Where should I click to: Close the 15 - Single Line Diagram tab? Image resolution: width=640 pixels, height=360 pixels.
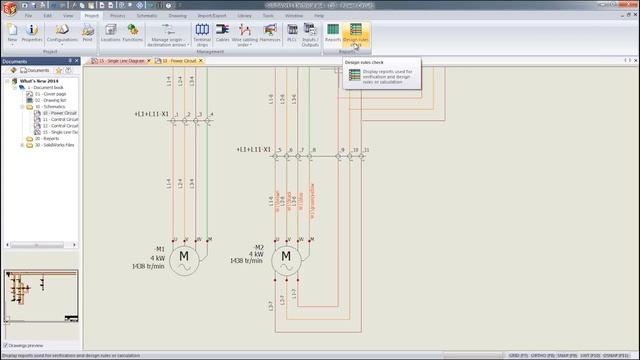tap(149, 61)
